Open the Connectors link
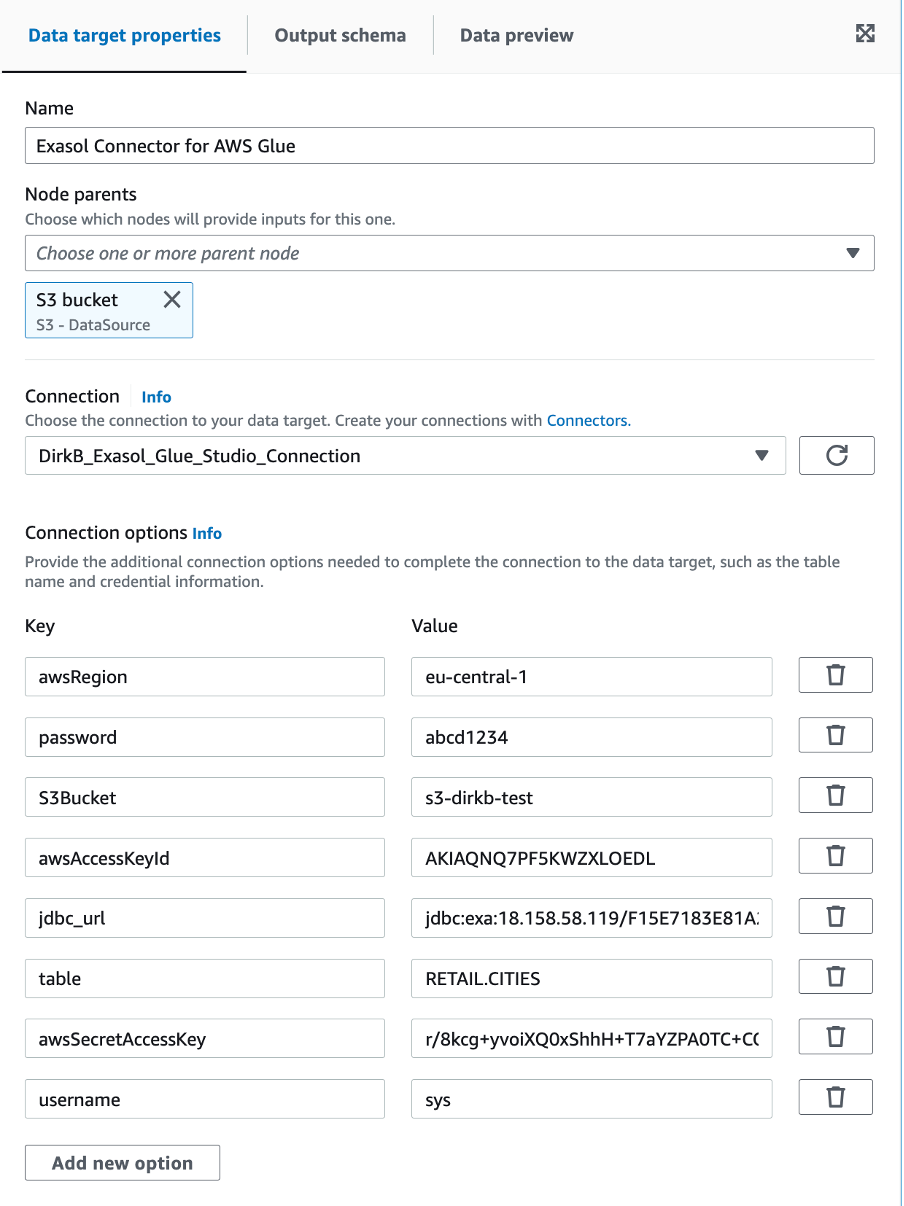 [x=588, y=421]
